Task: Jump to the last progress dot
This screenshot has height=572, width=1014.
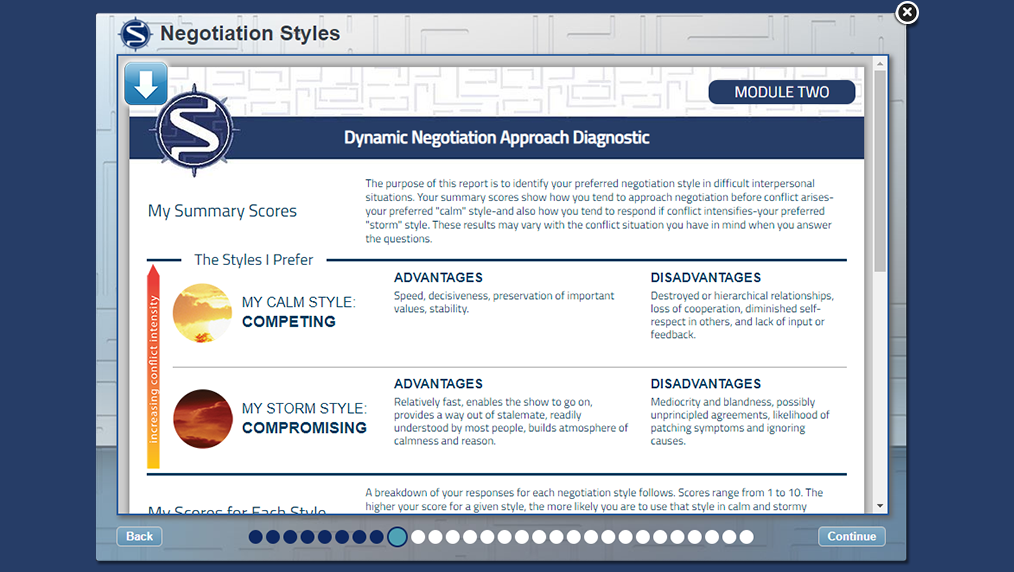Action: (746, 537)
